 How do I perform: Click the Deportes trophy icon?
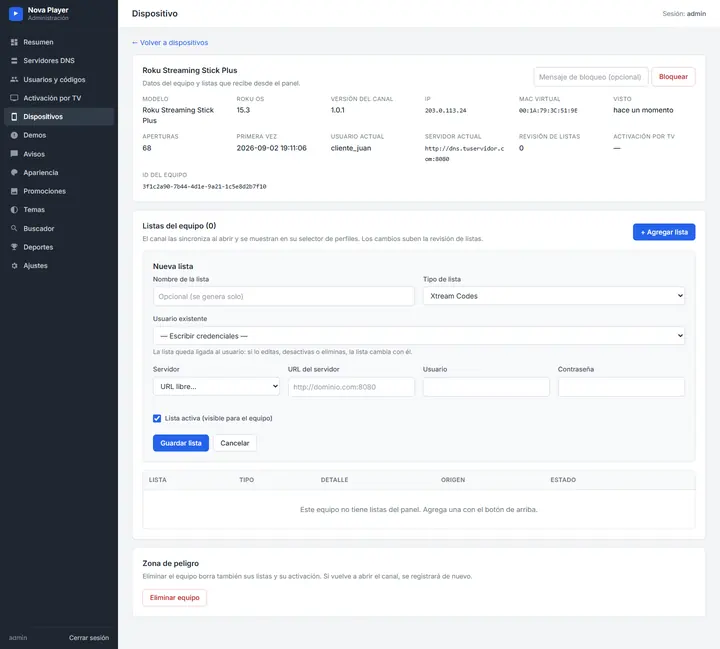tap(14, 247)
